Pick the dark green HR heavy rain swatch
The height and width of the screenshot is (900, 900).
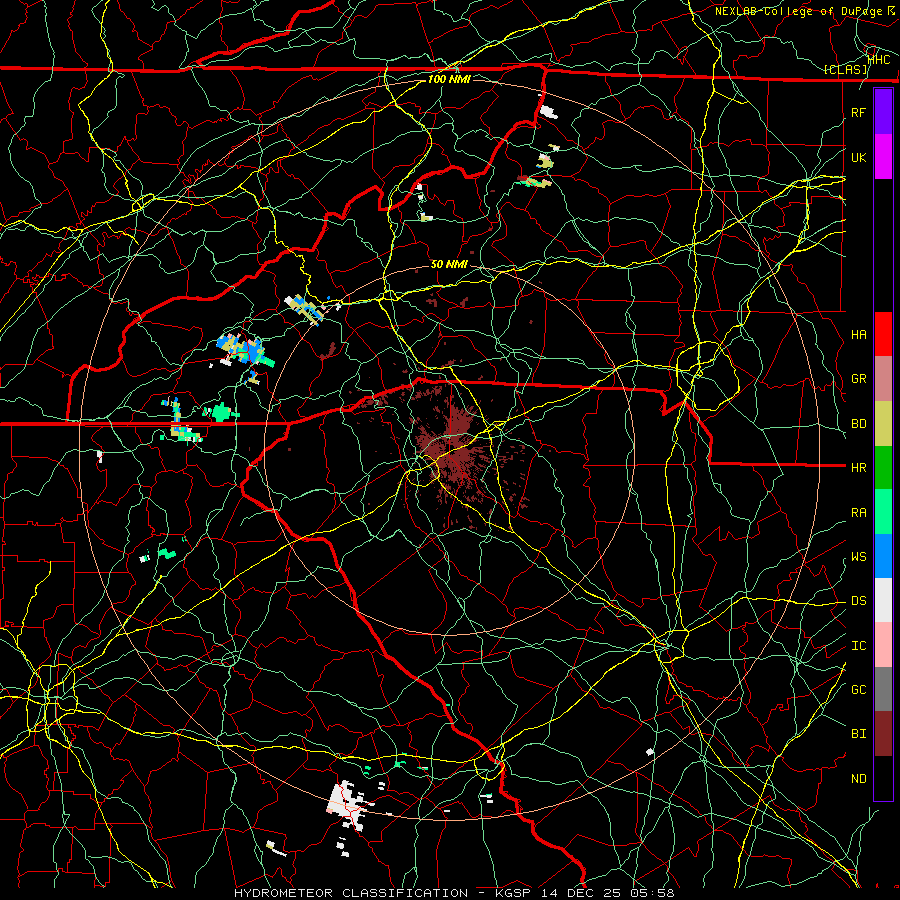[x=883, y=467]
